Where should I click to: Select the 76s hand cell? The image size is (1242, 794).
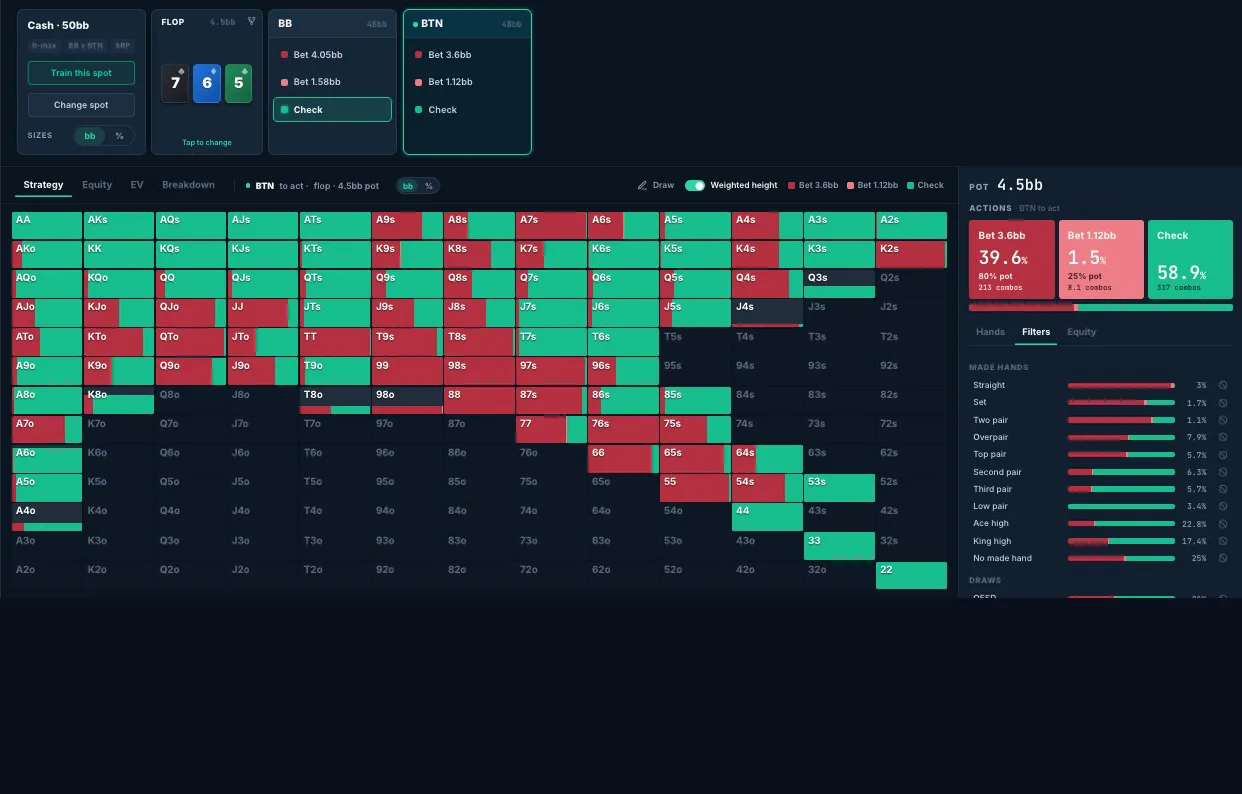pos(623,429)
